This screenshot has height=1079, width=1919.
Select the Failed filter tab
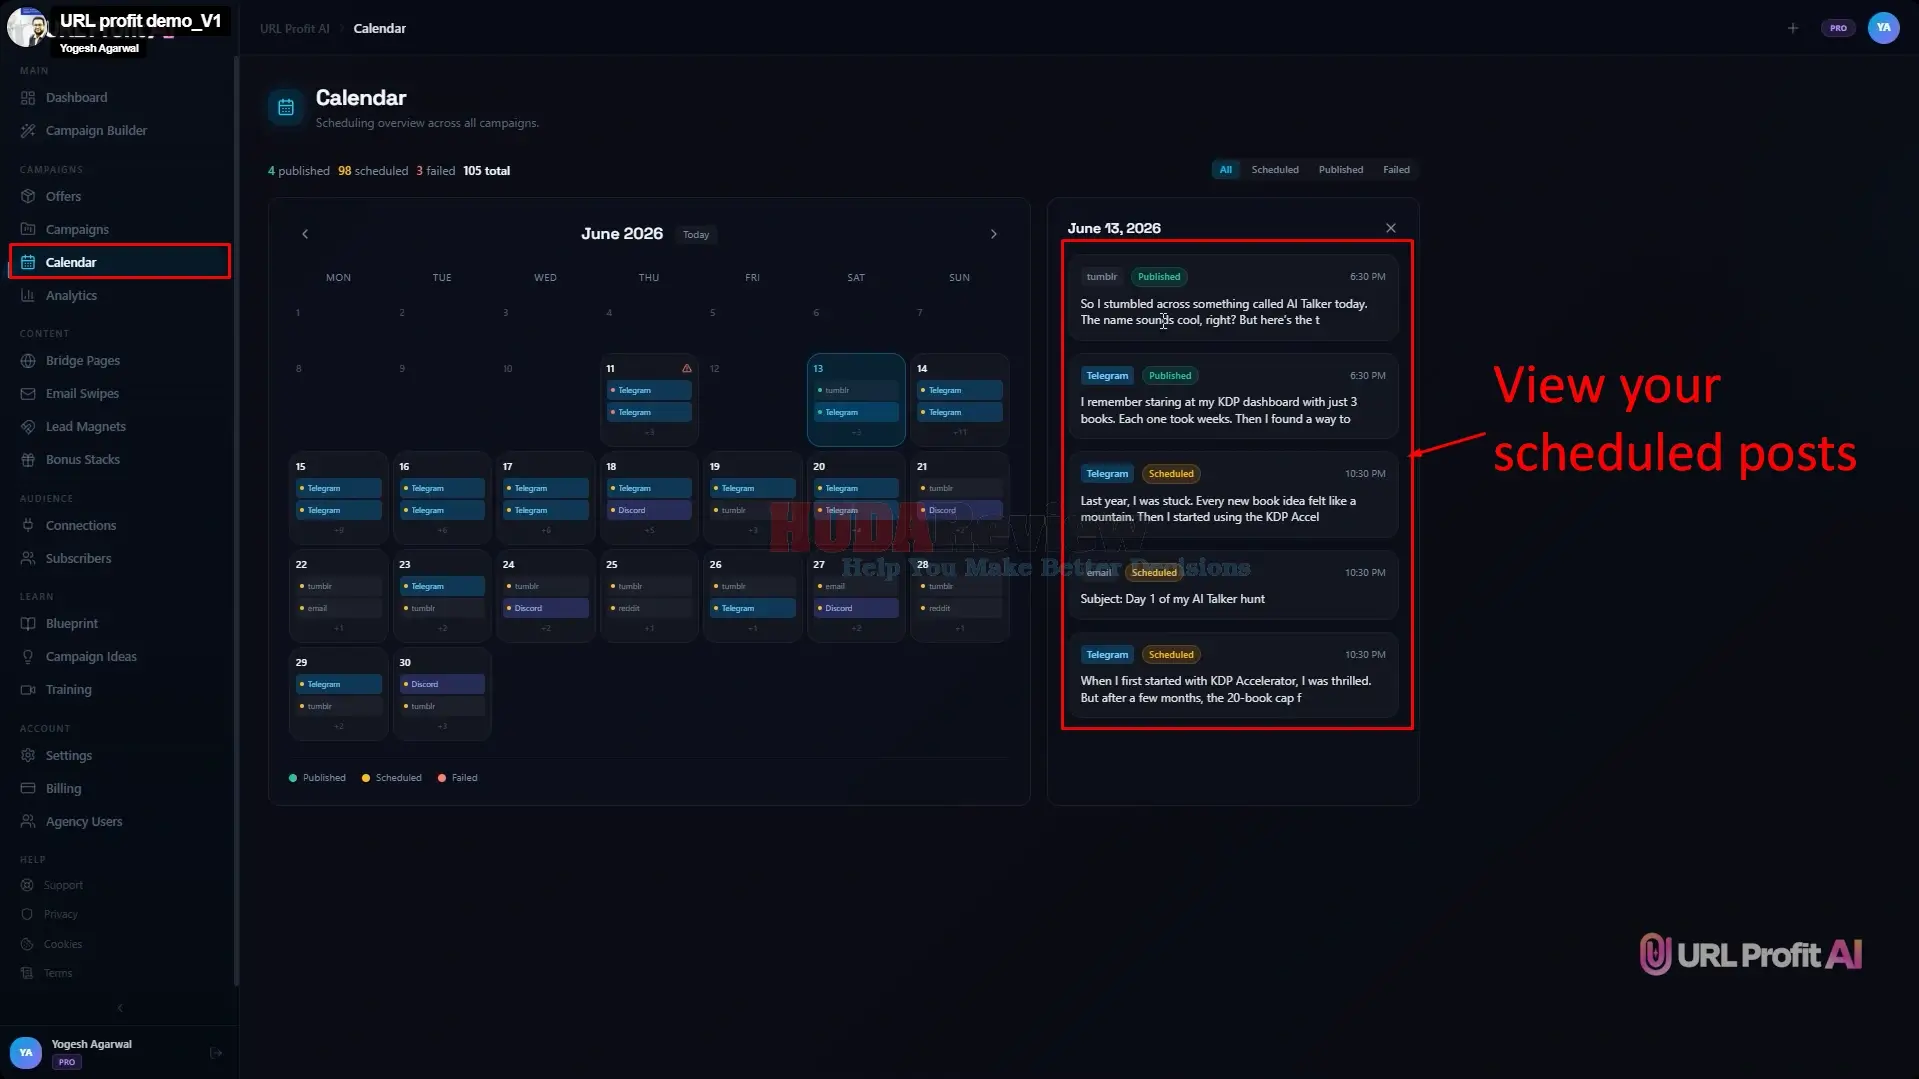1396,170
